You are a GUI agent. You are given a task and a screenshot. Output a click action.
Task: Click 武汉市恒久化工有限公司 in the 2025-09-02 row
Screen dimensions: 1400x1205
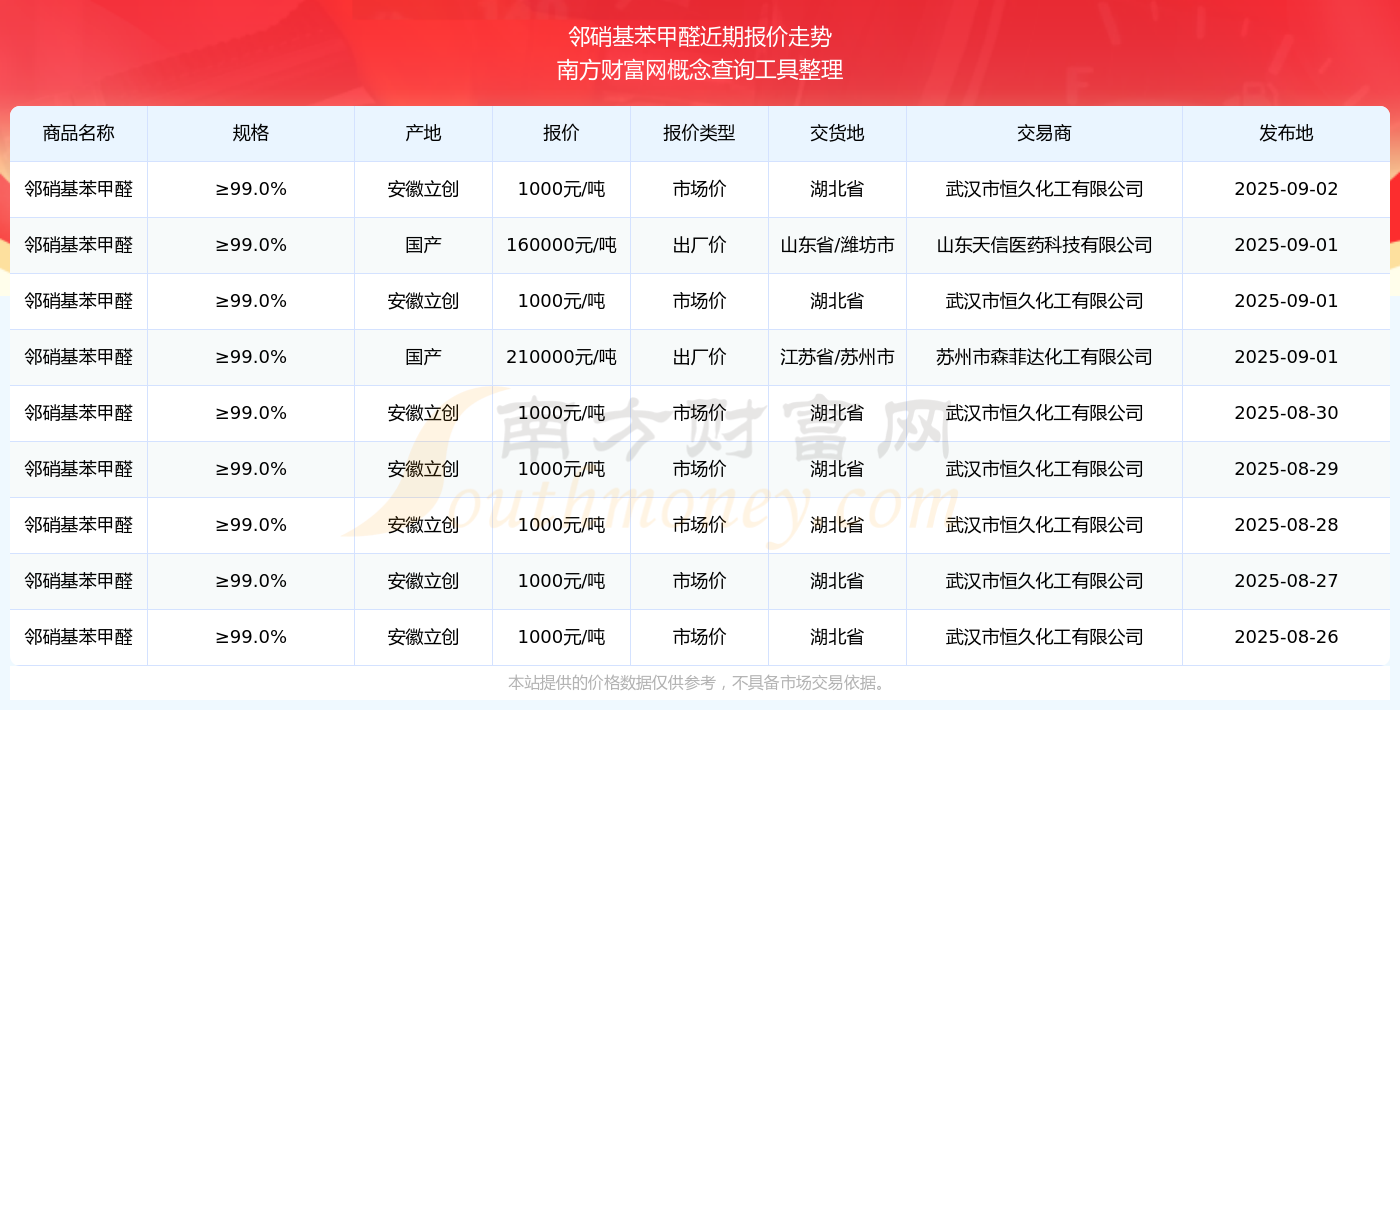[x=1044, y=189]
